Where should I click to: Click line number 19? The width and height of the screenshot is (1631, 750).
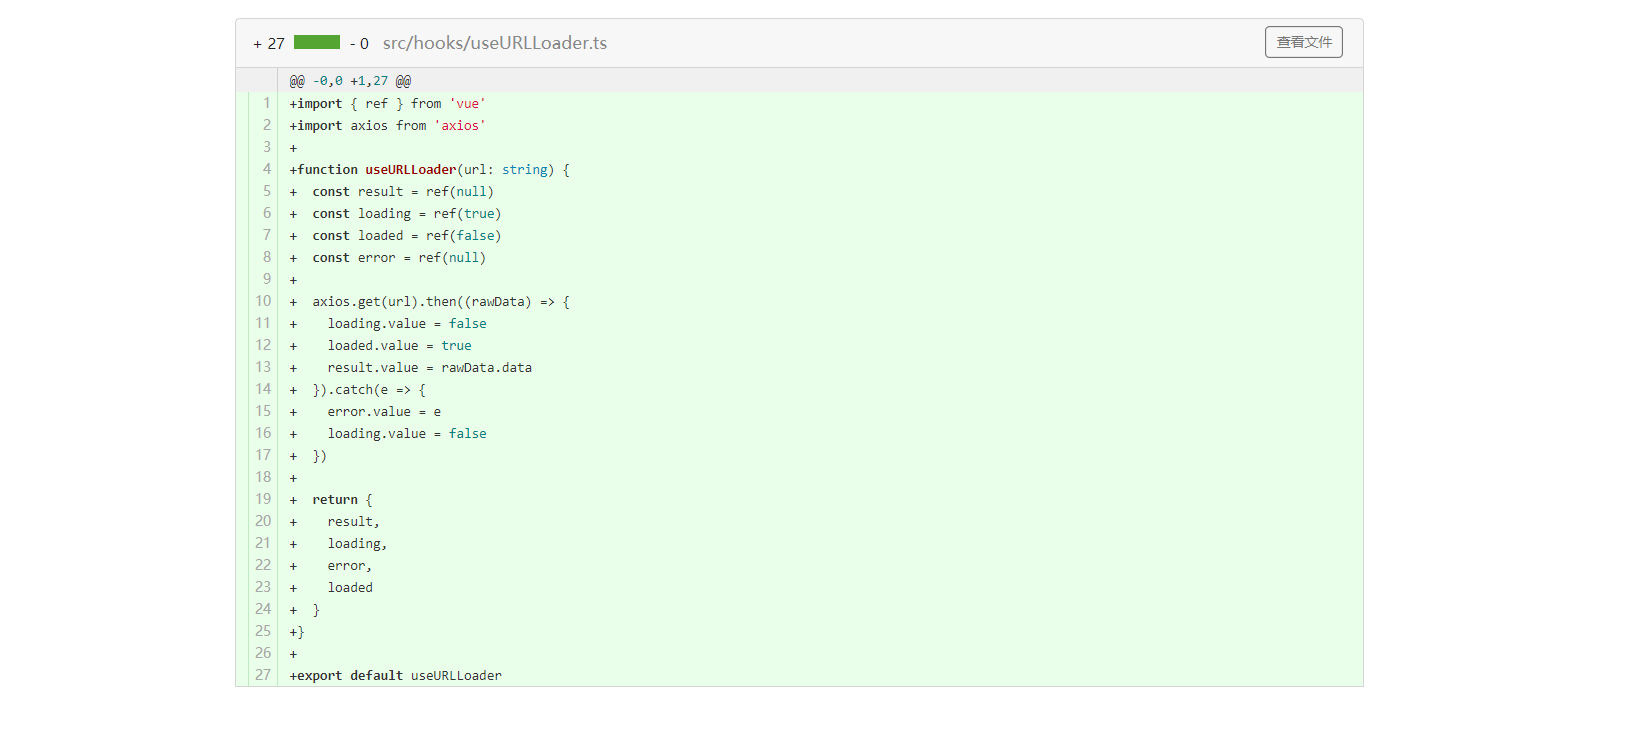click(x=263, y=499)
